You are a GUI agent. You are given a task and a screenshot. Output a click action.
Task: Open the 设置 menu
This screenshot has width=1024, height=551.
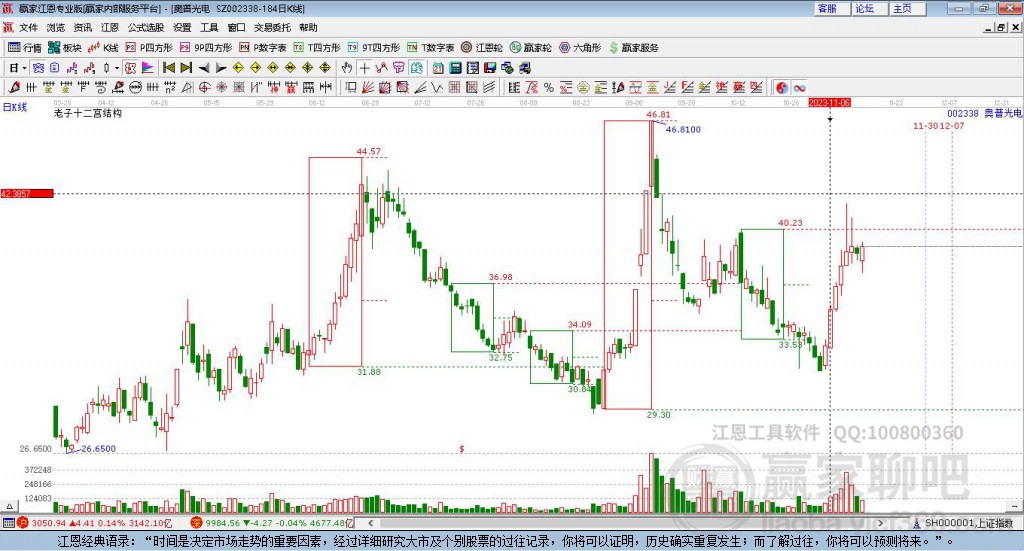[182, 27]
